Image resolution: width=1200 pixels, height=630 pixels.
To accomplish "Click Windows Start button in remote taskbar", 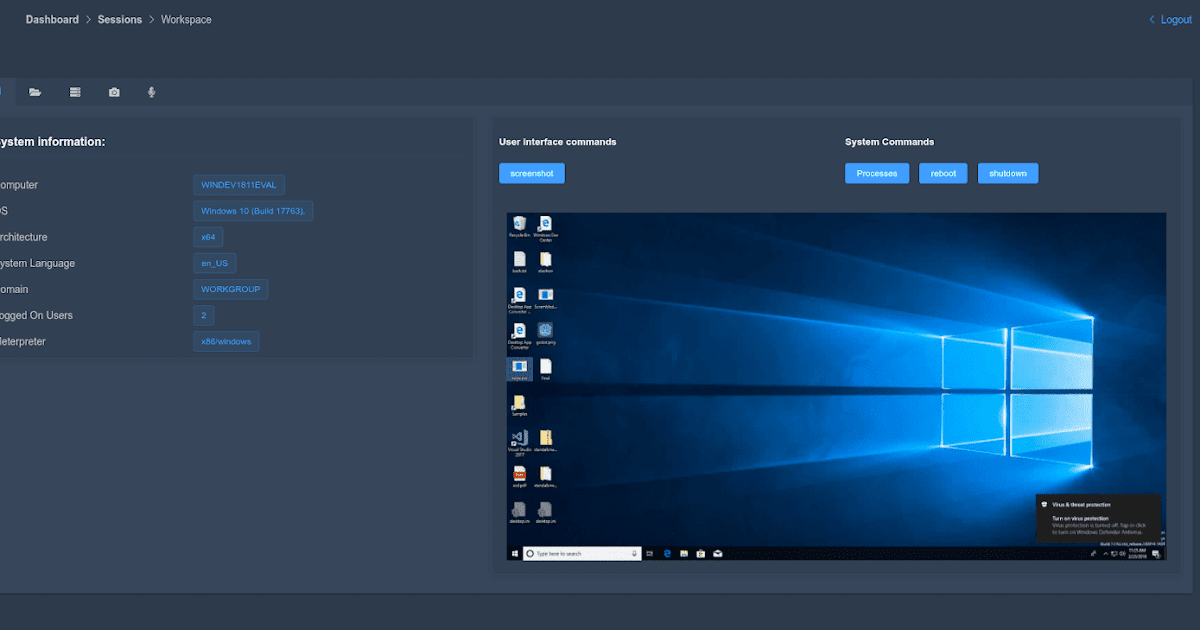I will (x=515, y=554).
